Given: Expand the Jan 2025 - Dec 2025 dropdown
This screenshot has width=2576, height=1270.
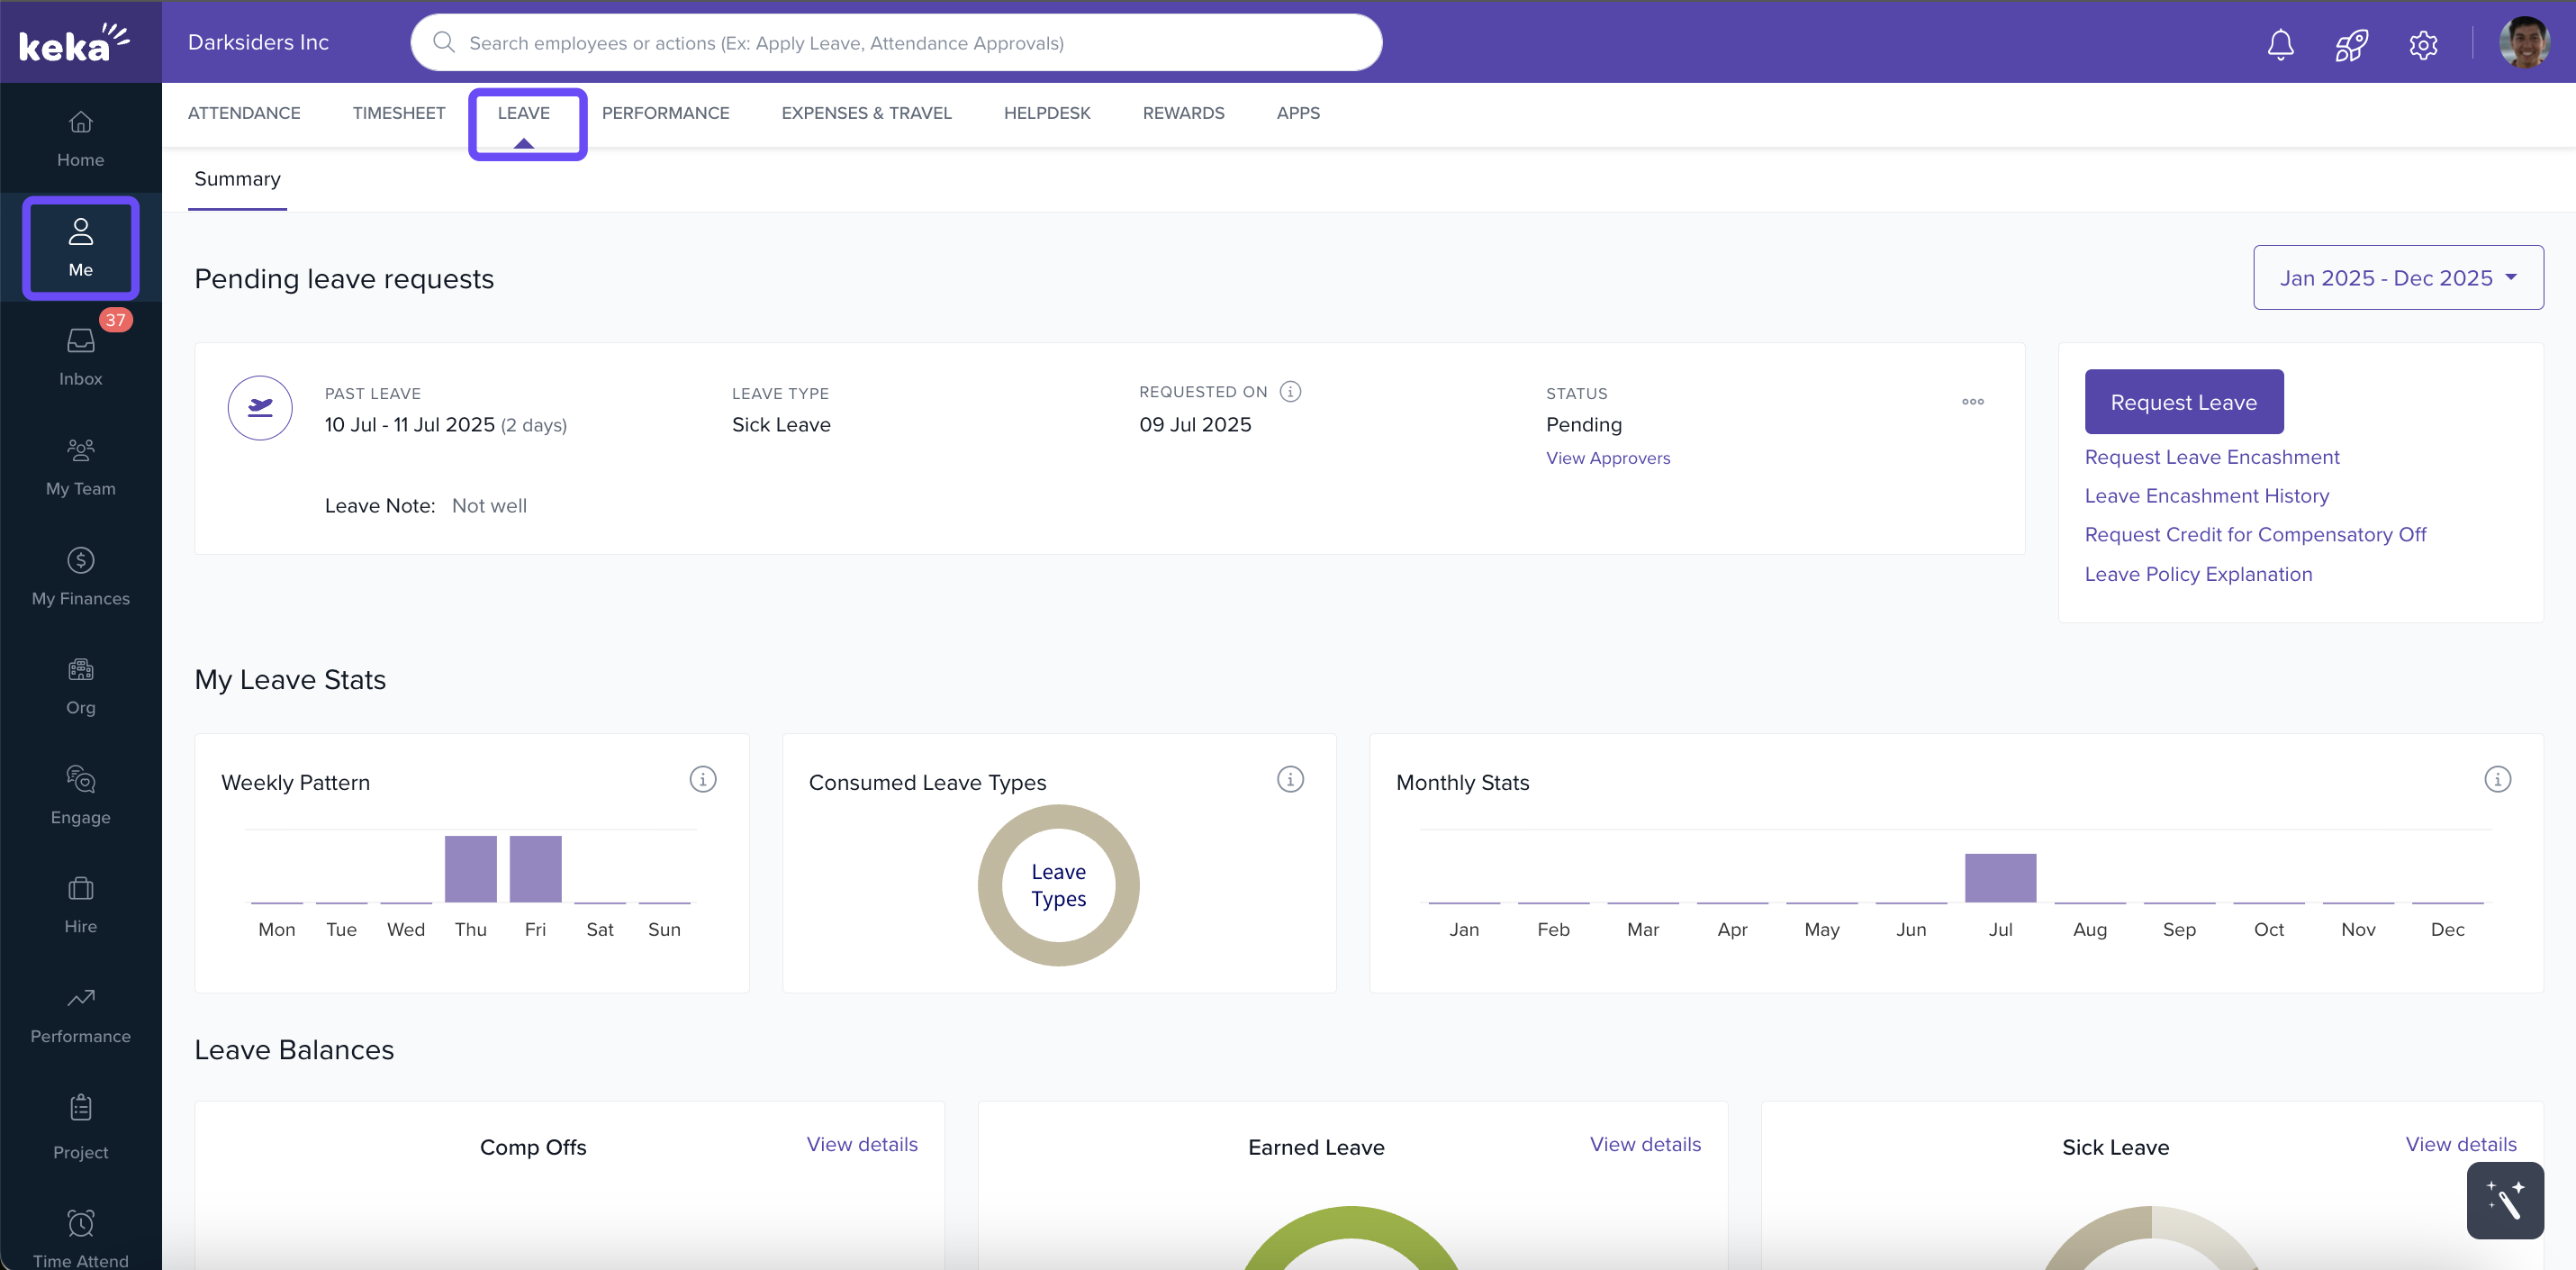Looking at the screenshot, I should (2397, 277).
